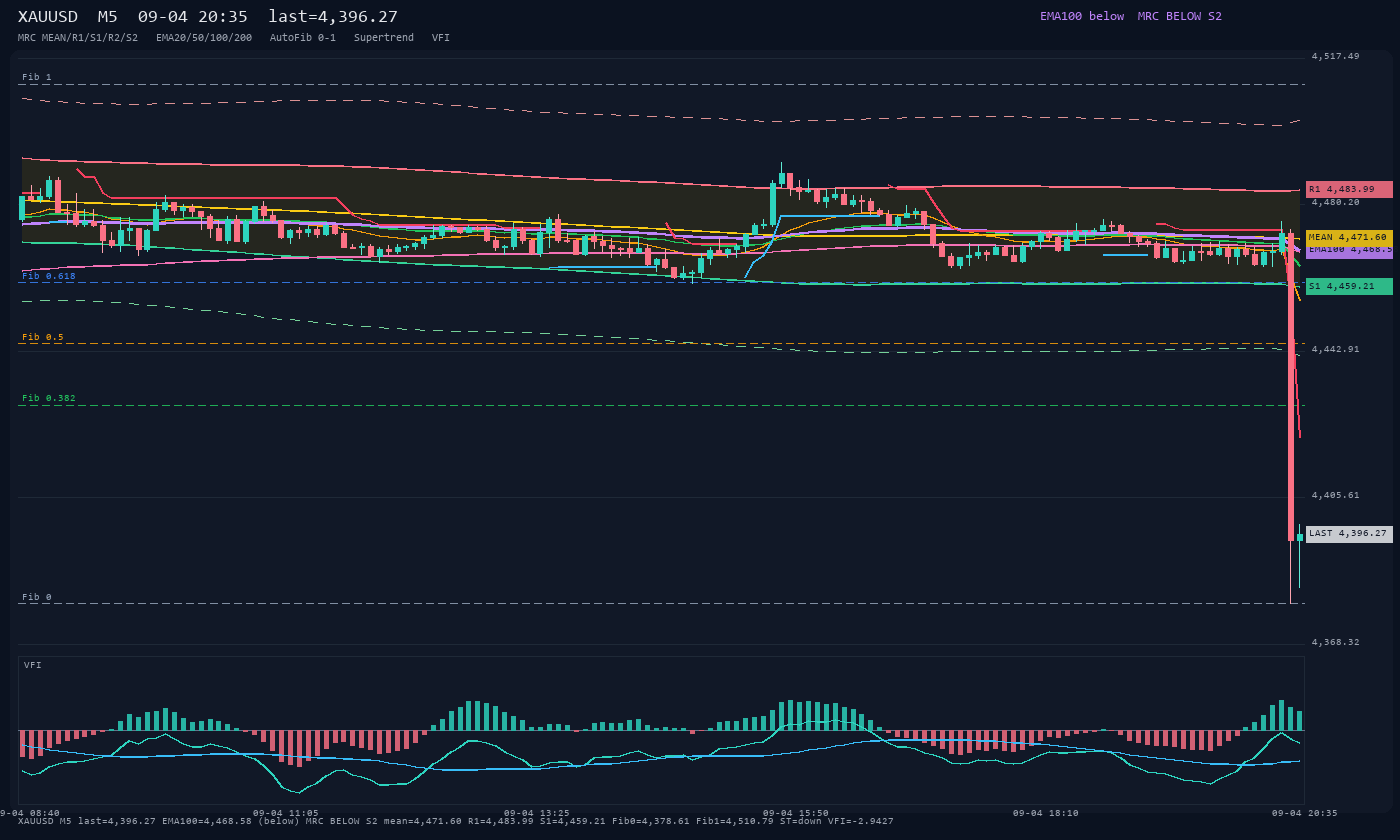Screen dimensions: 1400x840
Task: Click the VFI entry in the top legend row
Action: click(x=441, y=38)
